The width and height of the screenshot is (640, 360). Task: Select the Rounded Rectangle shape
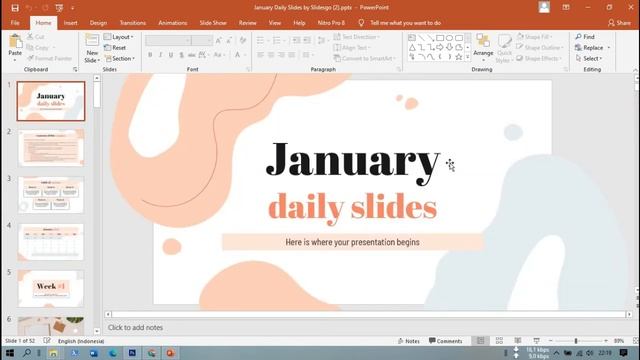click(458, 38)
